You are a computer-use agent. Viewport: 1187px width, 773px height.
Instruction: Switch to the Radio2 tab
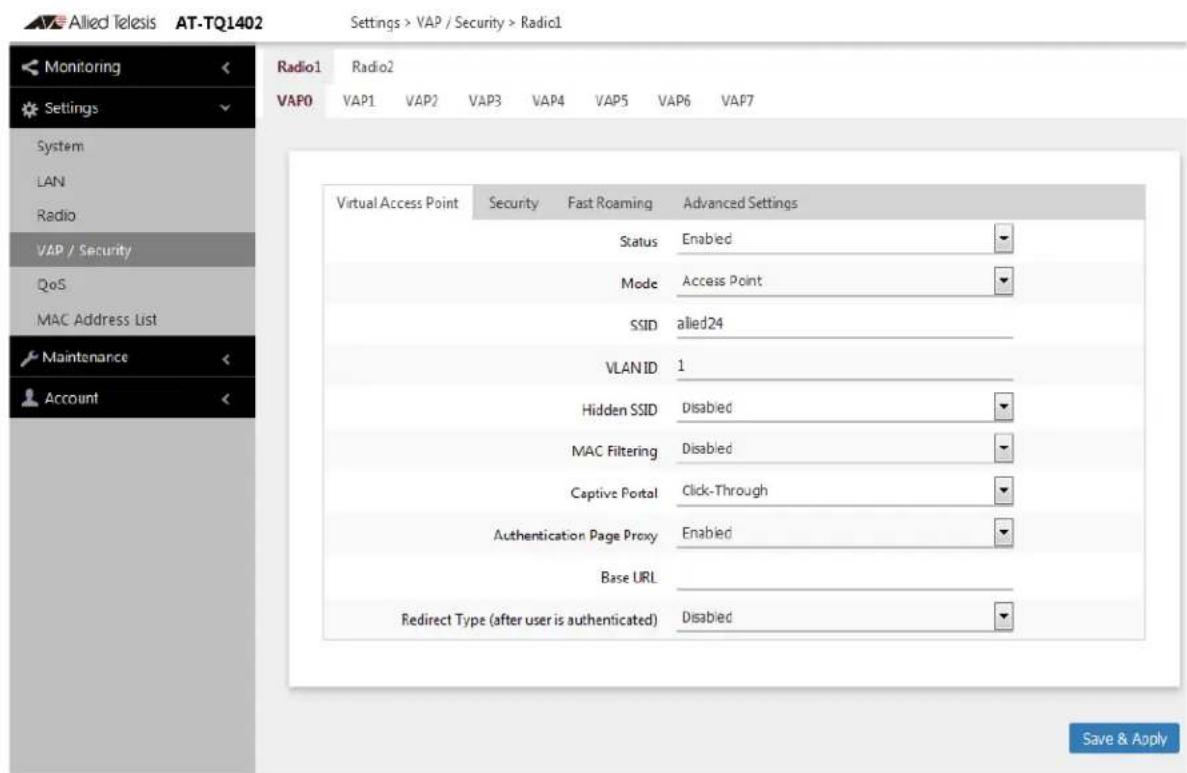(x=372, y=67)
